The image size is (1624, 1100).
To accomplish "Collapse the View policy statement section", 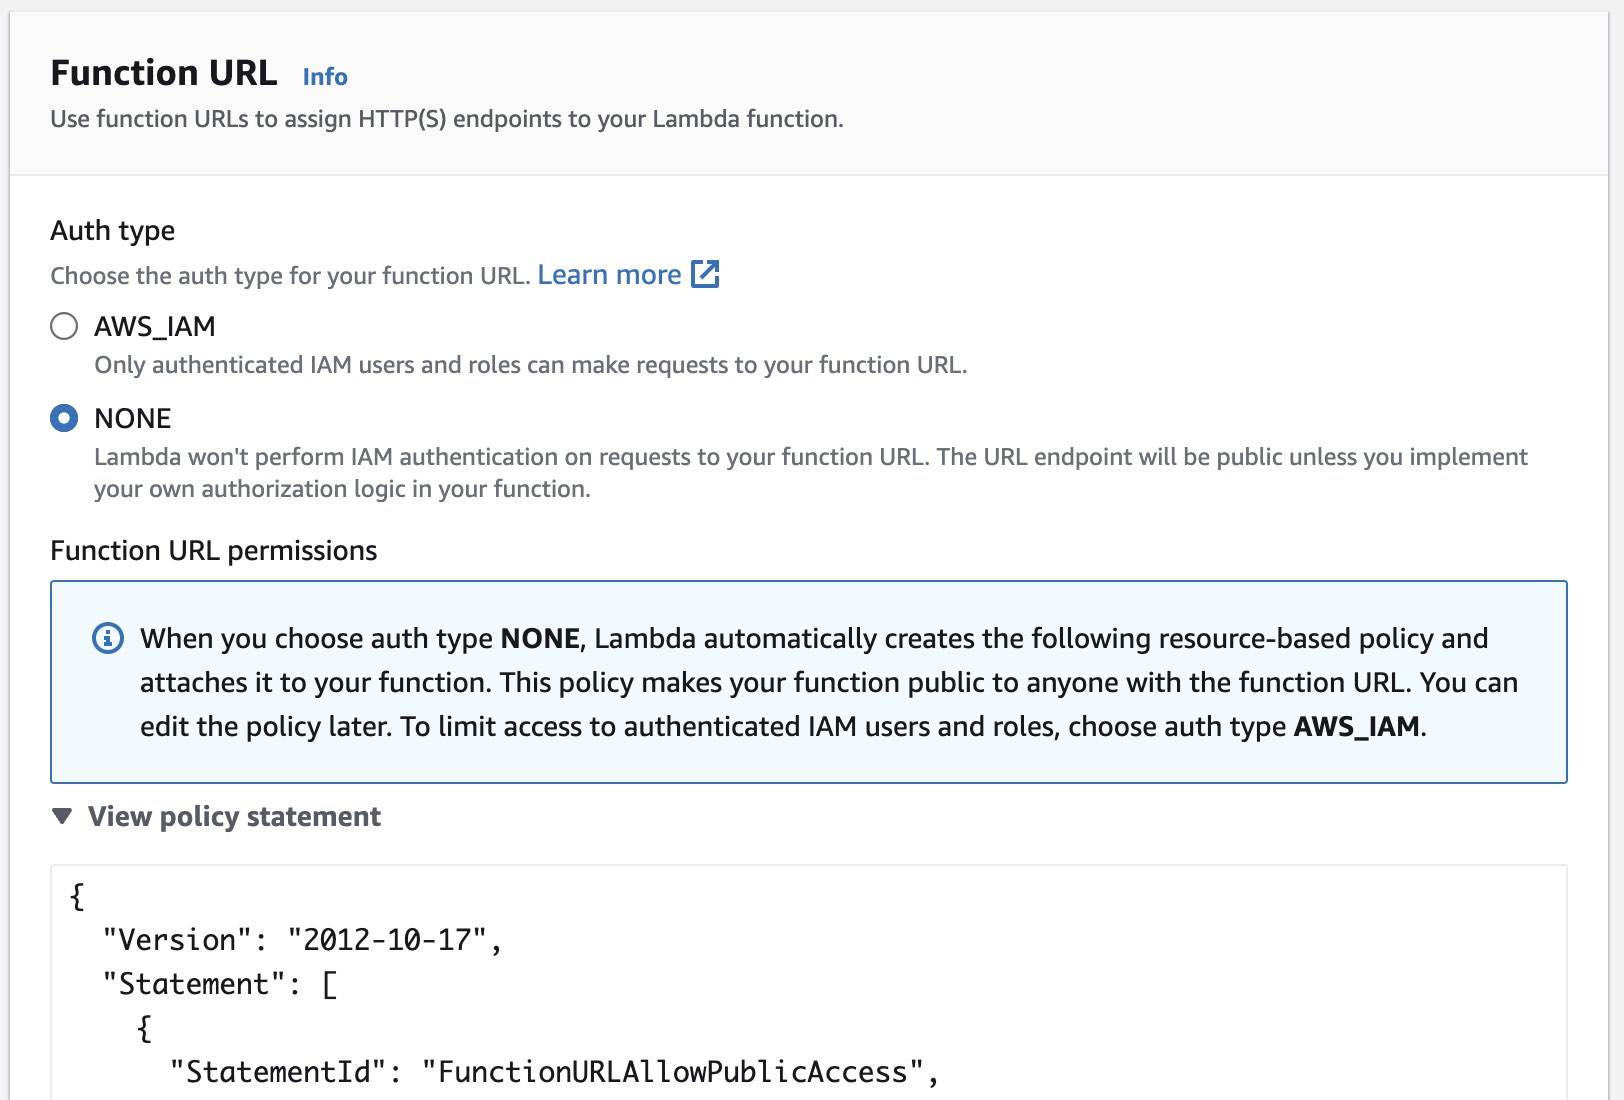I will [x=62, y=817].
